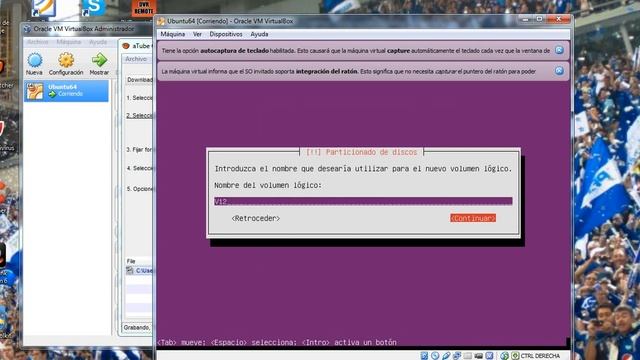The height and width of the screenshot is (360, 640).
Task: Click the USB devices status icon
Action: pyautogui.click(x=446, y=356)
